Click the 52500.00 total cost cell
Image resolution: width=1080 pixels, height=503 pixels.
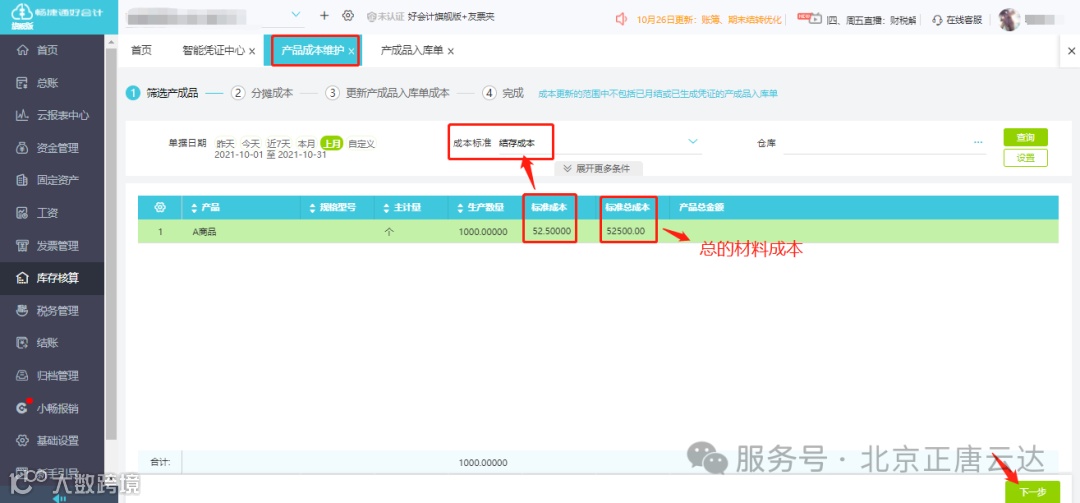click(x=625, y=231)
